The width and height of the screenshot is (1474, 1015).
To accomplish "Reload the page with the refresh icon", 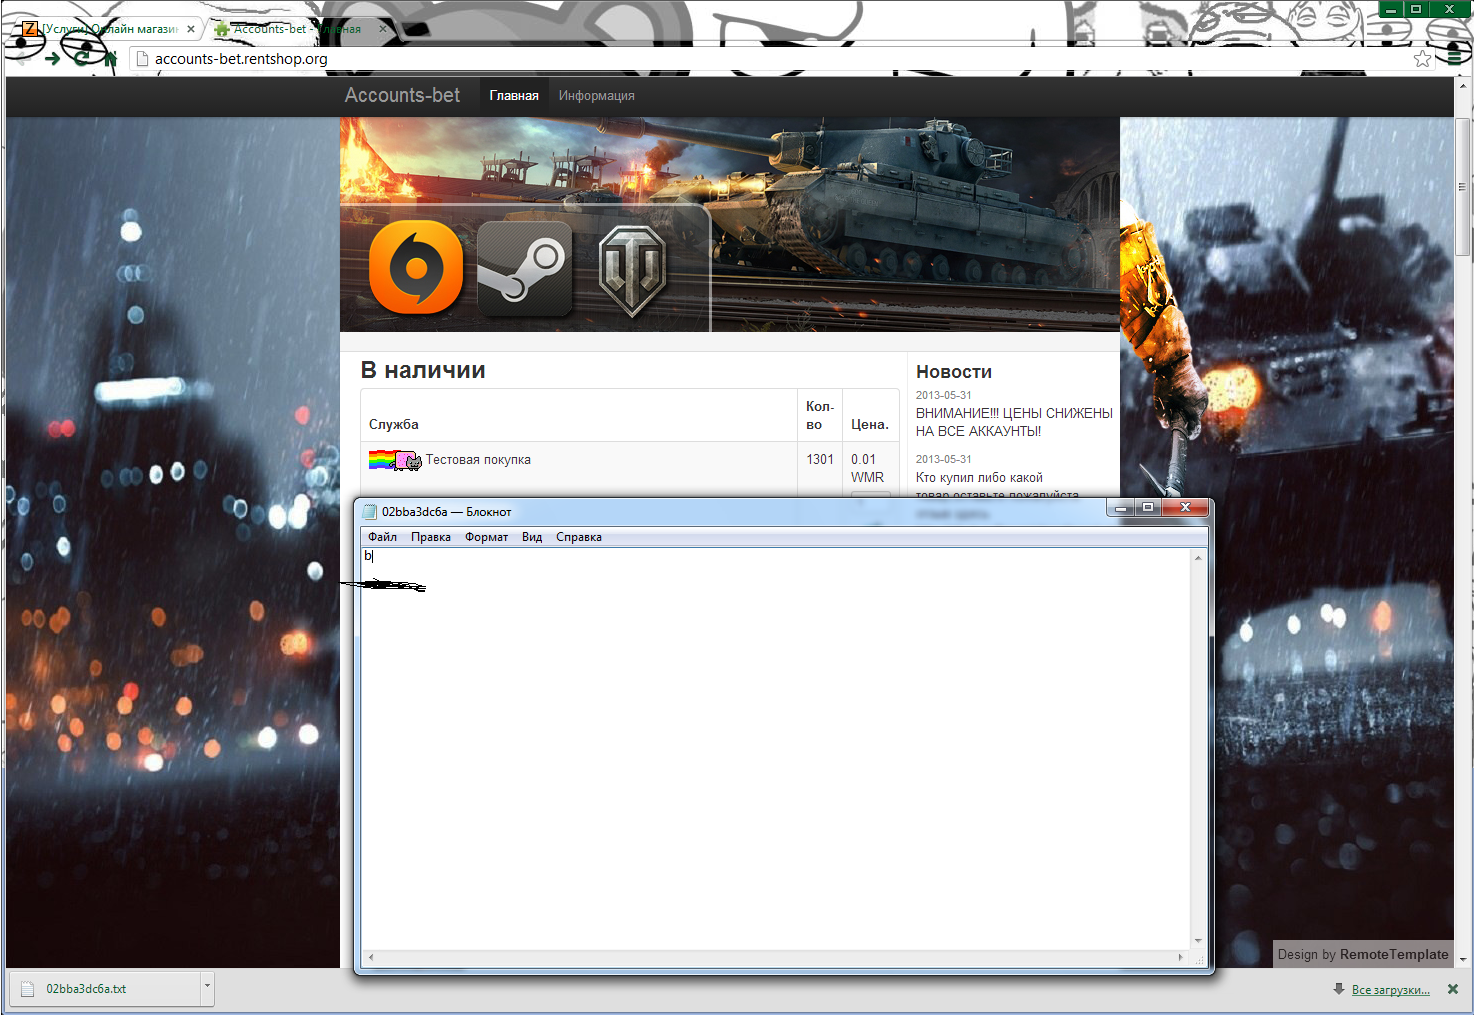I will coord(82,58).
